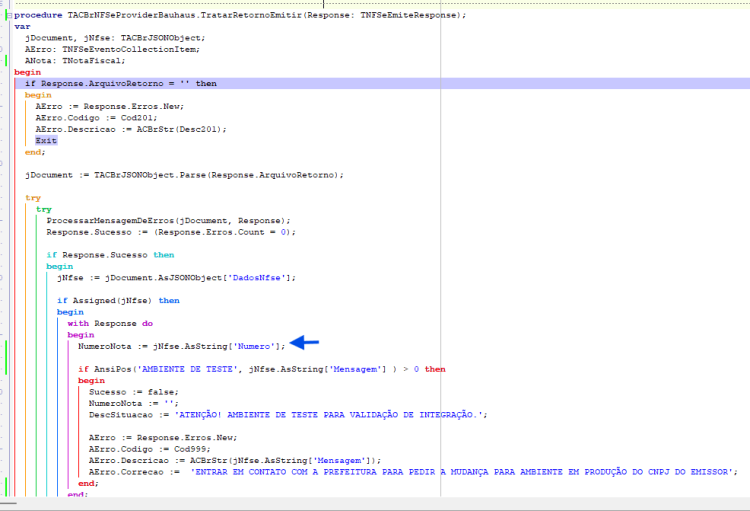Click the 'with Response do' statement
750x511 pixels.
coord(110,323)
